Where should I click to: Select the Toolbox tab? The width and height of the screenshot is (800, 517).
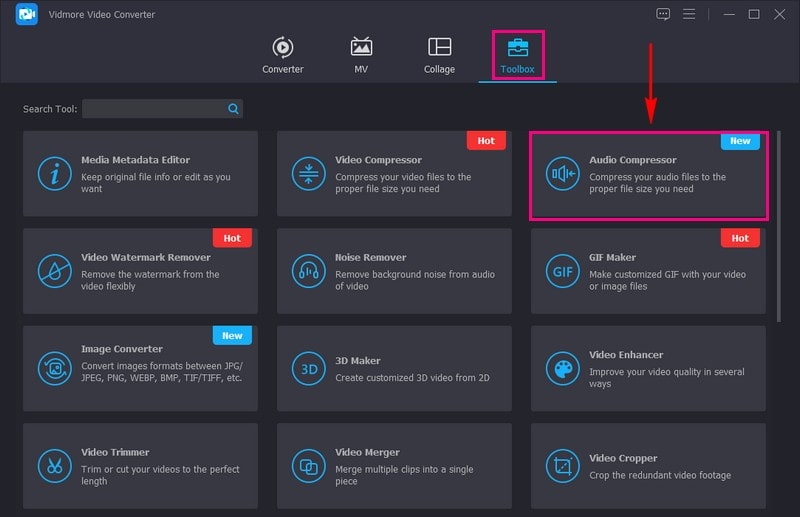(x=518, y=55)
